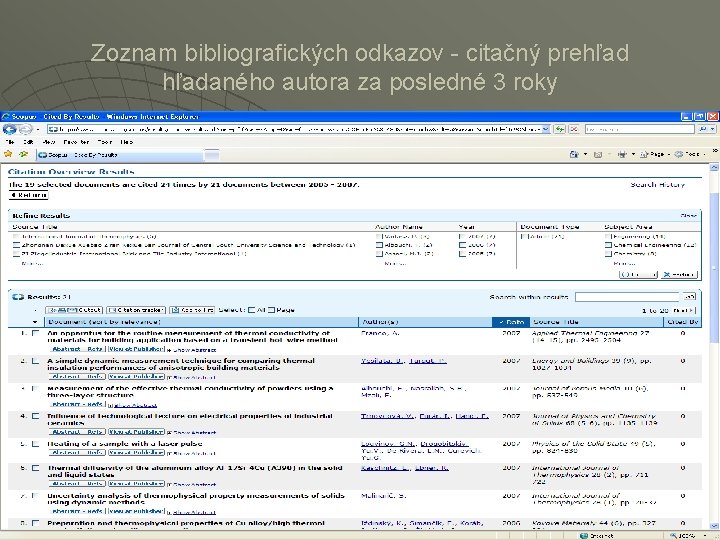This screenshot has height=540, width=720.
Task: Open the Edit menu
Action: click(x=28, y=142)
